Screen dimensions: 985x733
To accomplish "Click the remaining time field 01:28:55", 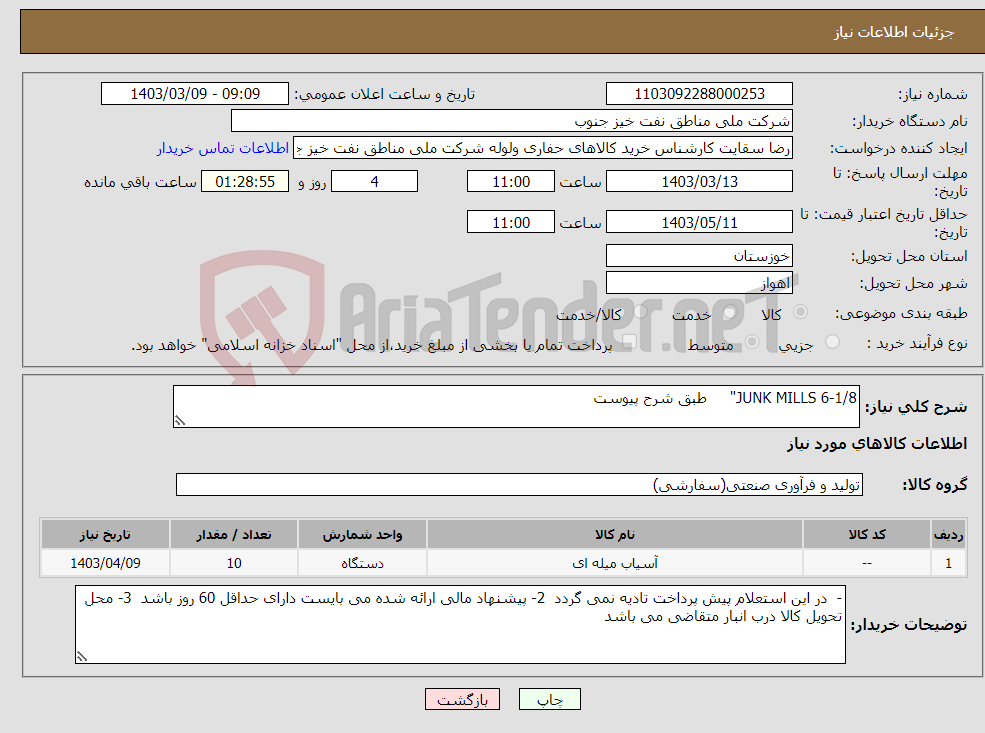I will [x=245, y=182].
